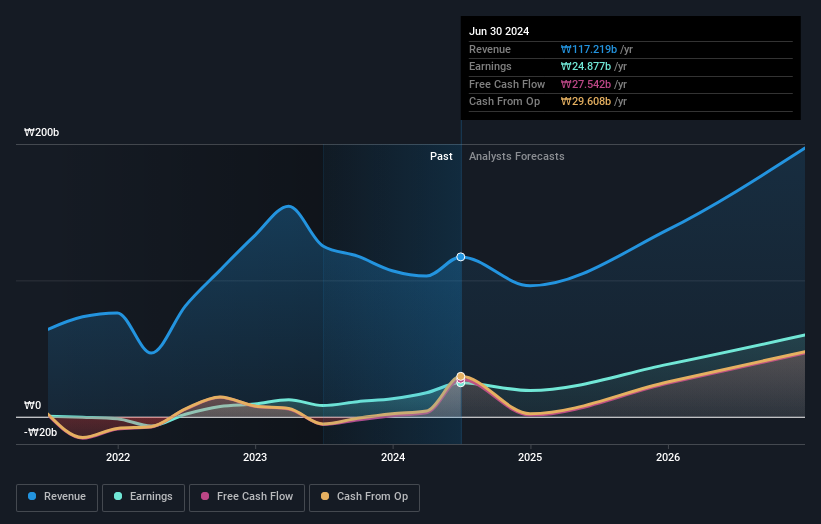Click the blue Revenue legend dot
Viewport: 821px width, 524px height.
[x=32, y=496]
